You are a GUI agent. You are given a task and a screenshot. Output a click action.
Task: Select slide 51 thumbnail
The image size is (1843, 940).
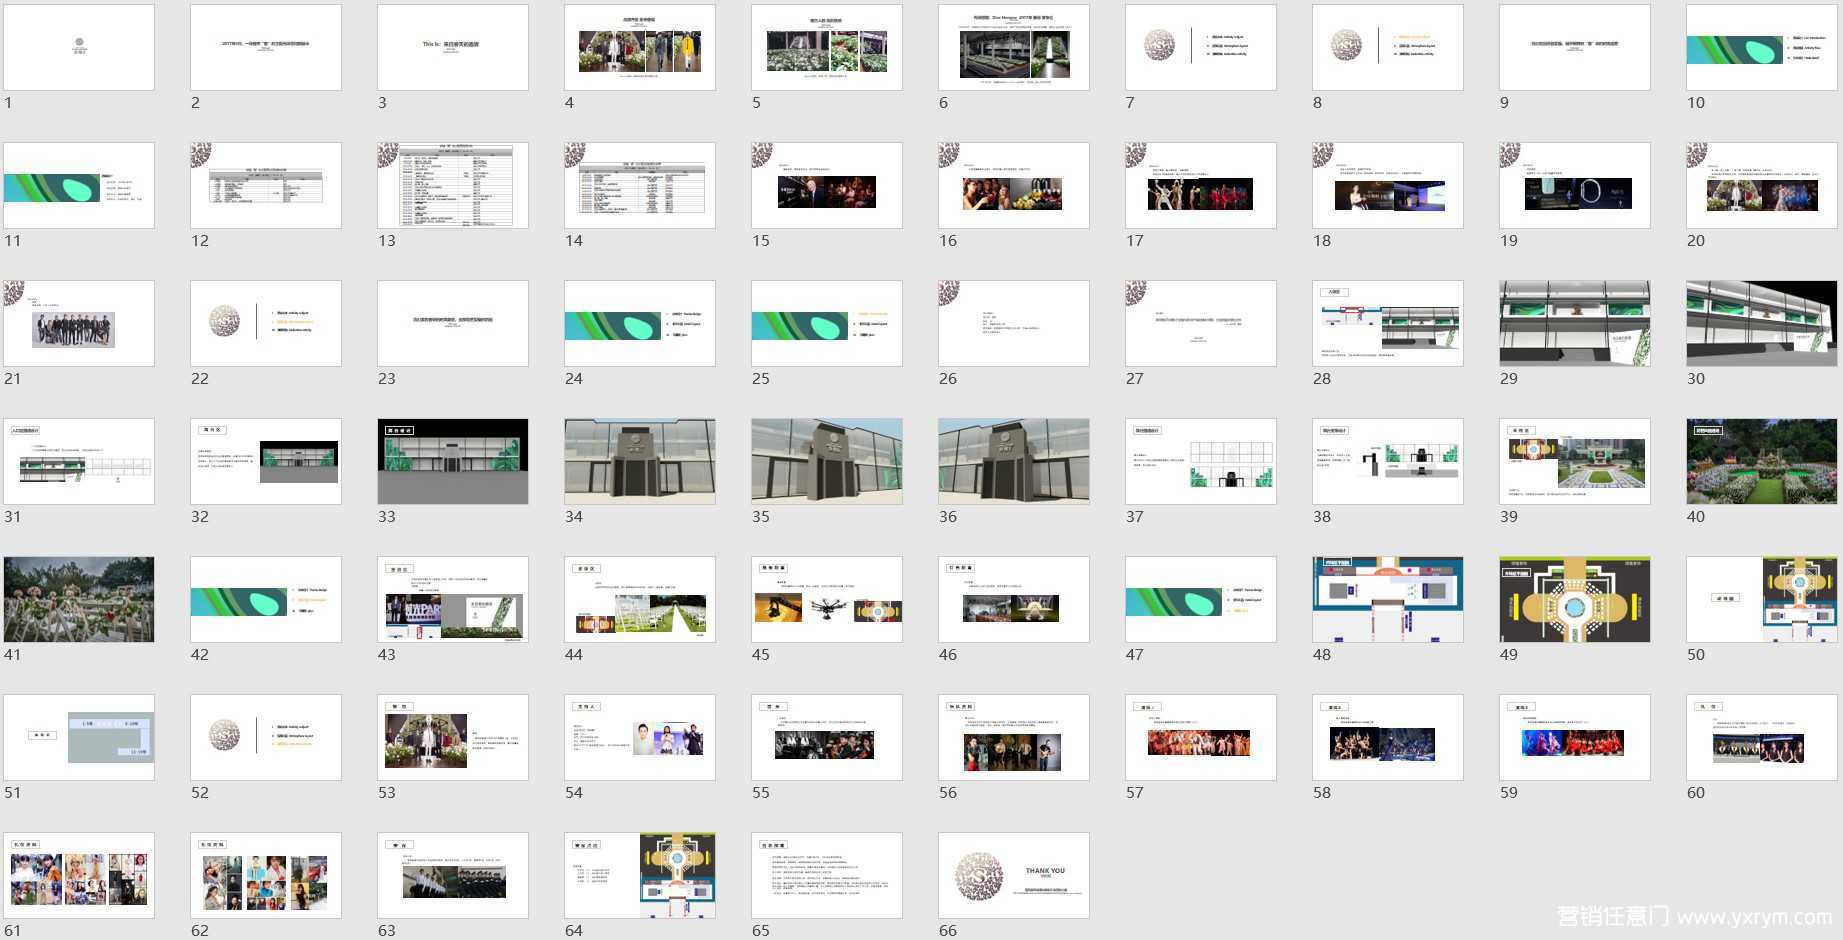(x=79, y=737)
